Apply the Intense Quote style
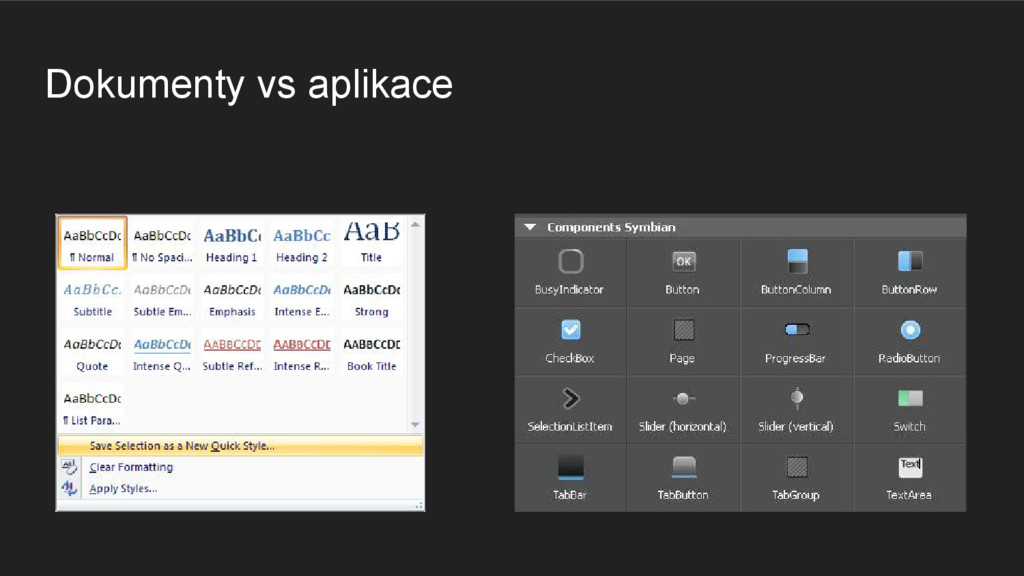This screenshot has width=1024, height=576. [x=162, y=353]
